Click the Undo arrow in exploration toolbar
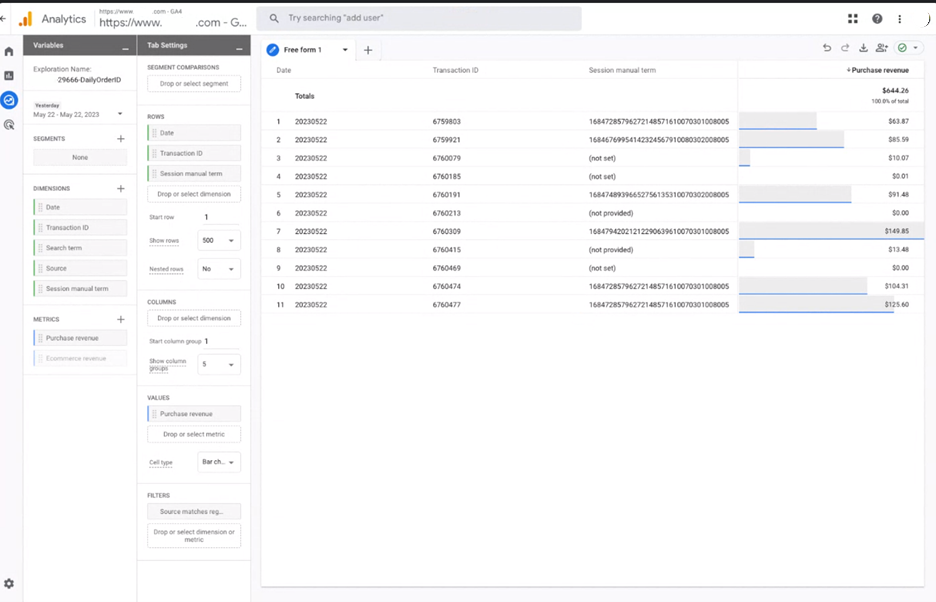This screenshot has width=936, height=602. pyautogui.click(x=827, y=48)
